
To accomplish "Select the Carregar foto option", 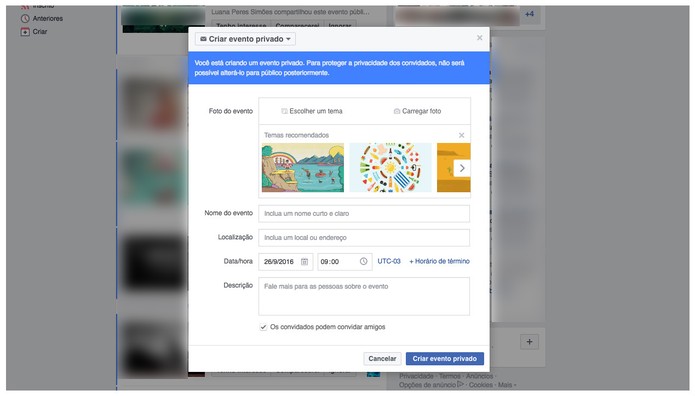I will point(417,111).
